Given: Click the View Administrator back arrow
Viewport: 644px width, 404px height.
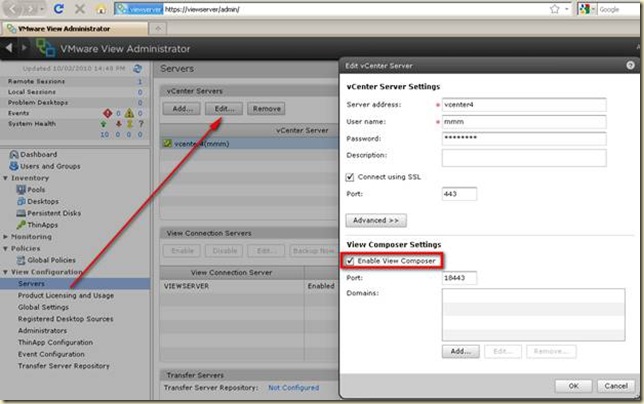Looking at the screenshot, I should tap(9, 48).
